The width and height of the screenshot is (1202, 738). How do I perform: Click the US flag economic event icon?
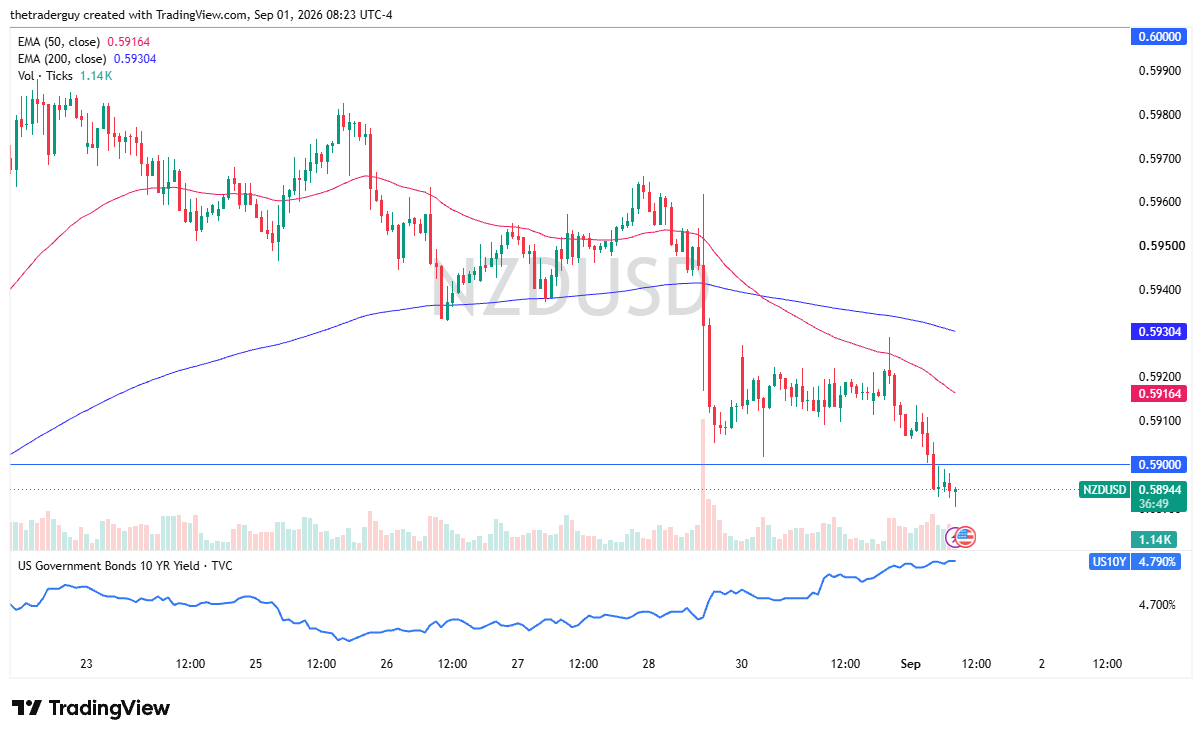[966, 537]
